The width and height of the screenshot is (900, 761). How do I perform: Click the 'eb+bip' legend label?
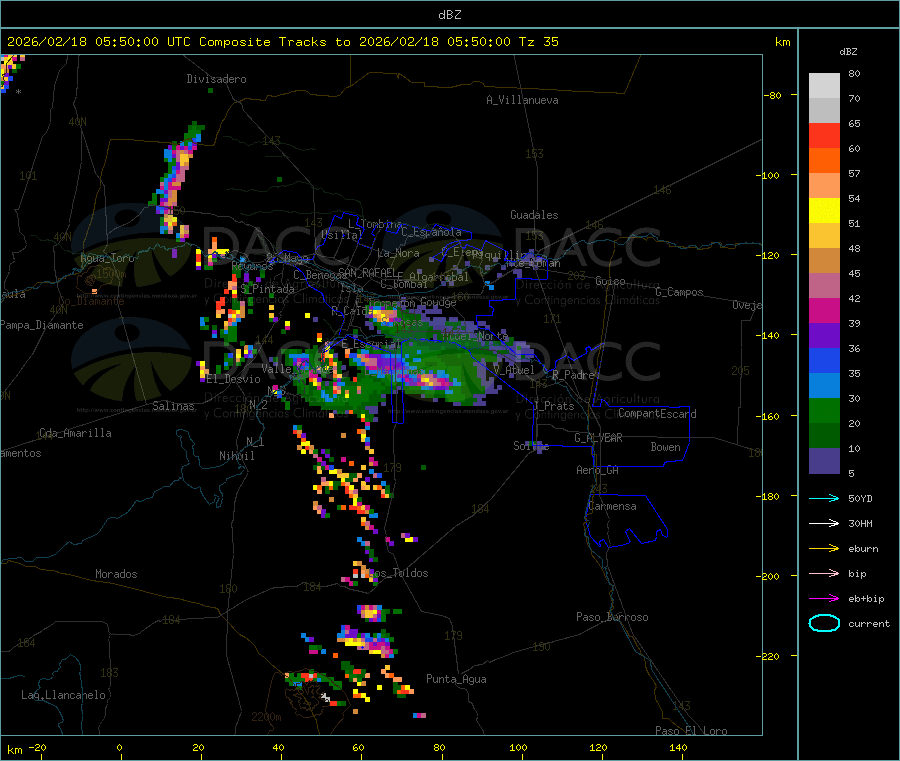[x=866, y=599]
